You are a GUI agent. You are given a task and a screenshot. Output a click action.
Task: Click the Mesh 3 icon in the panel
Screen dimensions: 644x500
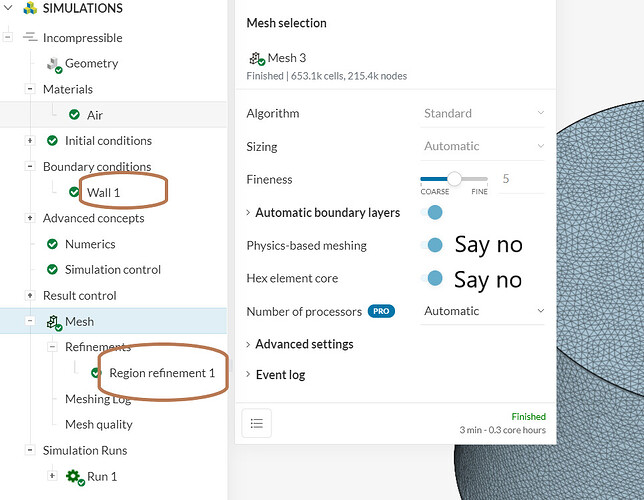pyautogui.click(x=256, y=58)
